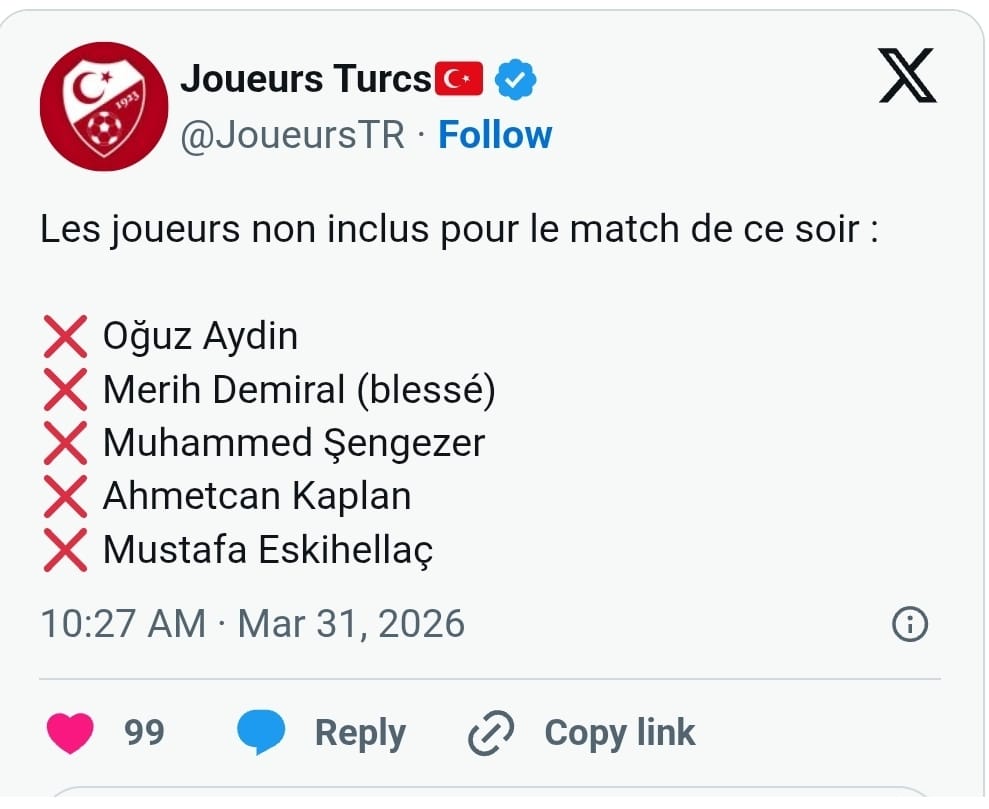The height and width of the screenshot is (809, 989).
Task: Click the red X beside Muhammed Şengezer
Action: 66,443
